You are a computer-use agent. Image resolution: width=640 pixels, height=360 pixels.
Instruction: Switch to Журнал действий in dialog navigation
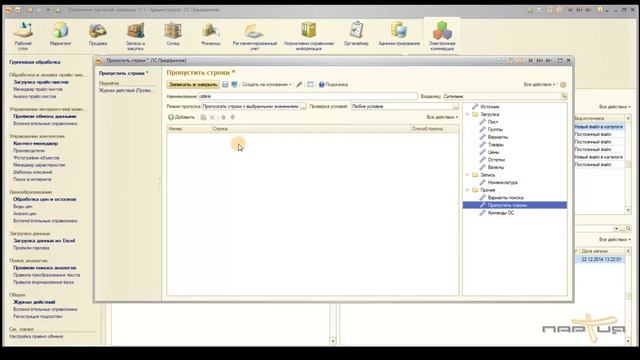(x=125, y=90)
